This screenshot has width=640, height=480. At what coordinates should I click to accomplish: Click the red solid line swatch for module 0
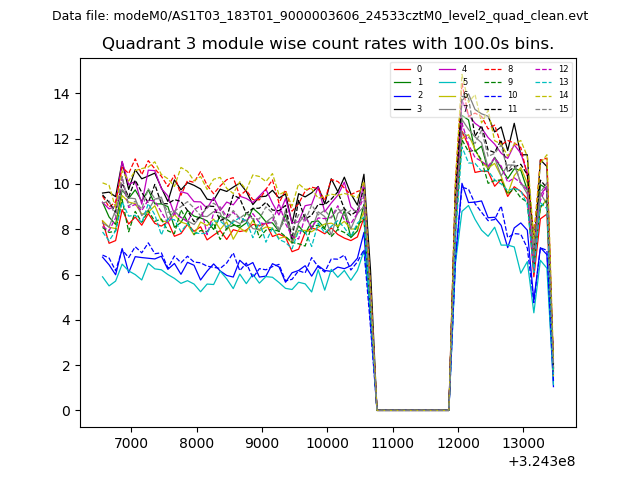[401, 69]
